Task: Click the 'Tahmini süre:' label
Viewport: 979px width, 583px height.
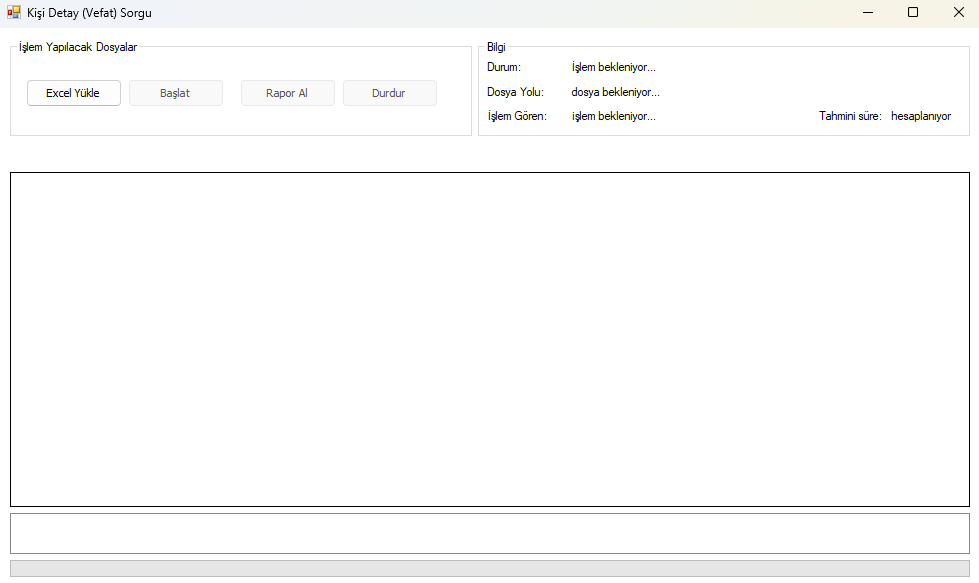Action: pyautogui.click(x=850, y=116)
